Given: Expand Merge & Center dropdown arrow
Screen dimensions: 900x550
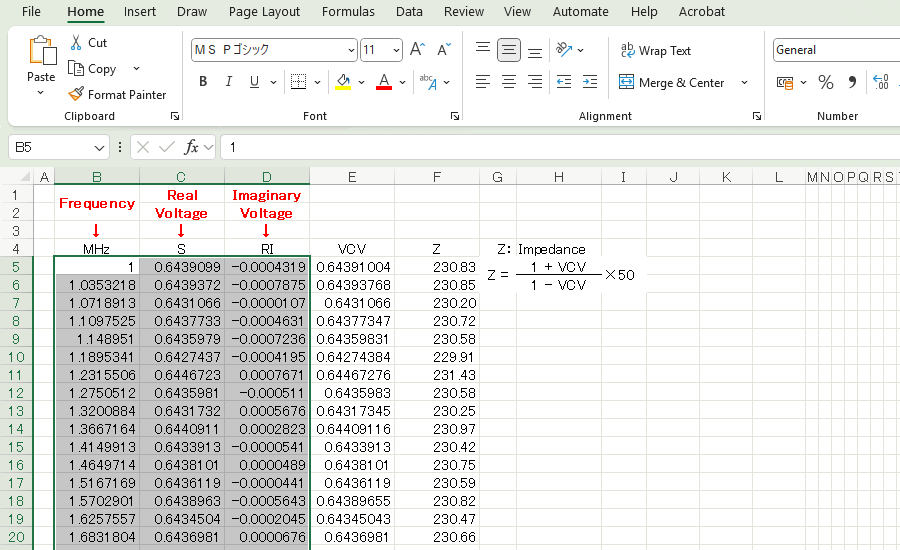Looking at the screenshot, I should click(x=744, y=83).
